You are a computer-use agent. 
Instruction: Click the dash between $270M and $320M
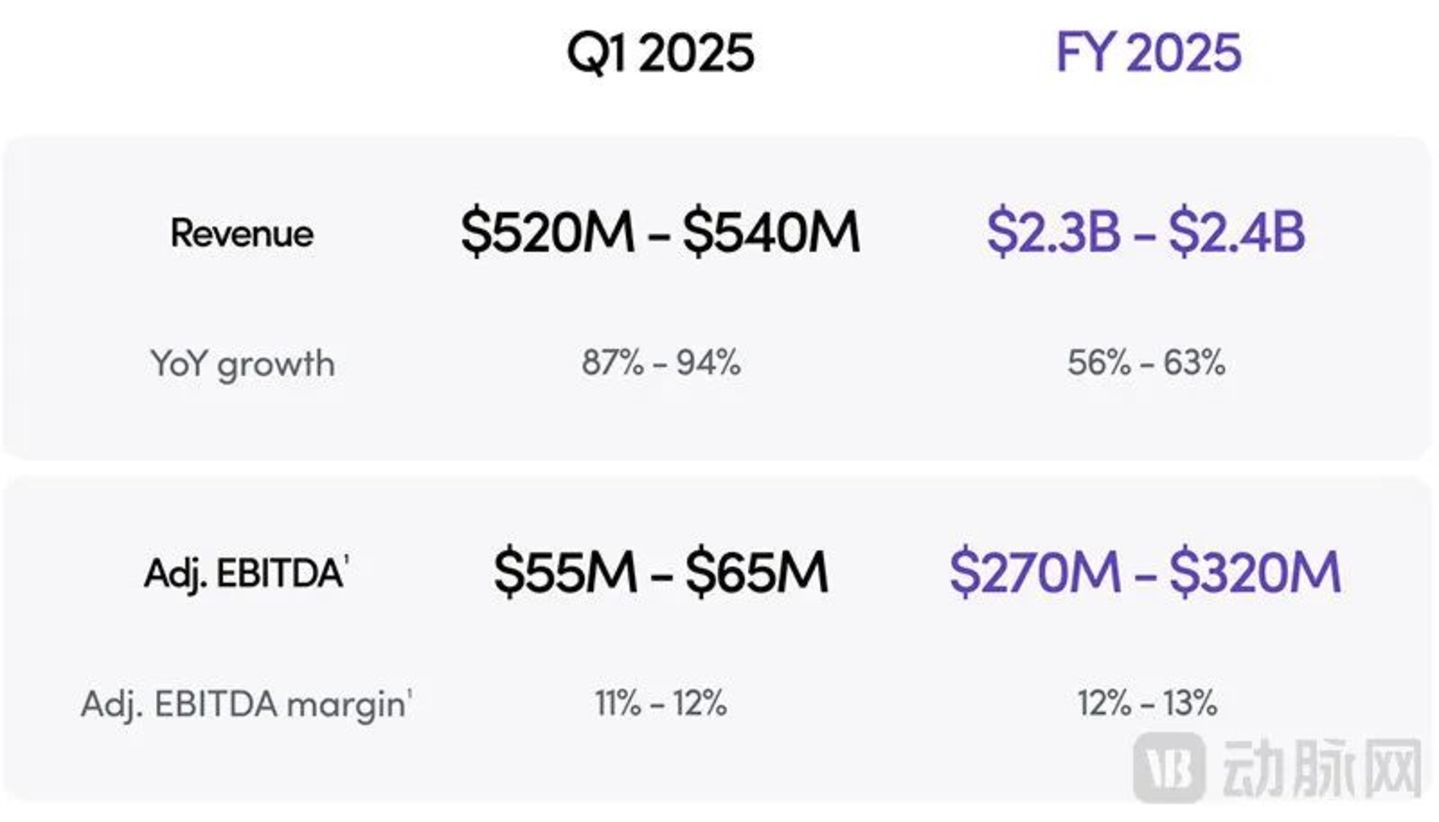click(x=1144, y=576)
